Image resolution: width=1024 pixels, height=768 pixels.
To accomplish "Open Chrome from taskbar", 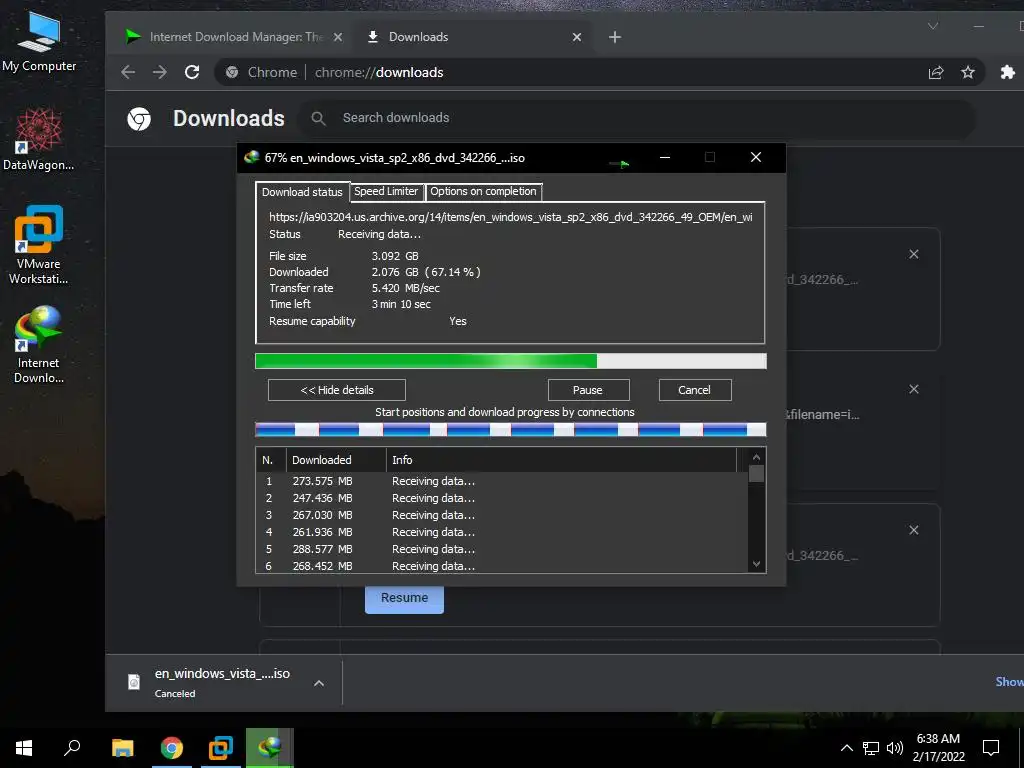I will click(172, 748).
